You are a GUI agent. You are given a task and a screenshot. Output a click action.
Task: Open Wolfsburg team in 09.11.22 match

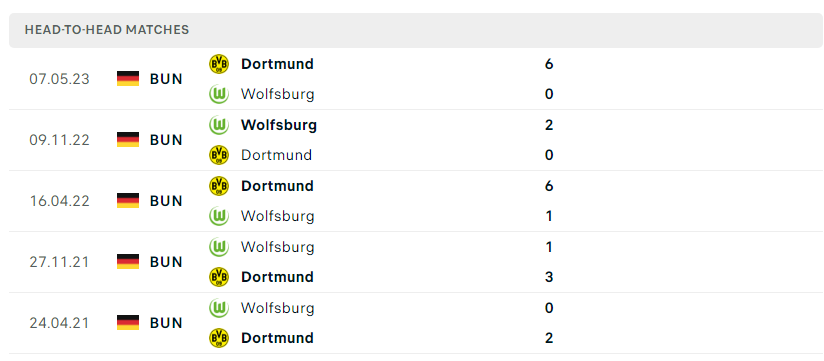coord(279,125)
